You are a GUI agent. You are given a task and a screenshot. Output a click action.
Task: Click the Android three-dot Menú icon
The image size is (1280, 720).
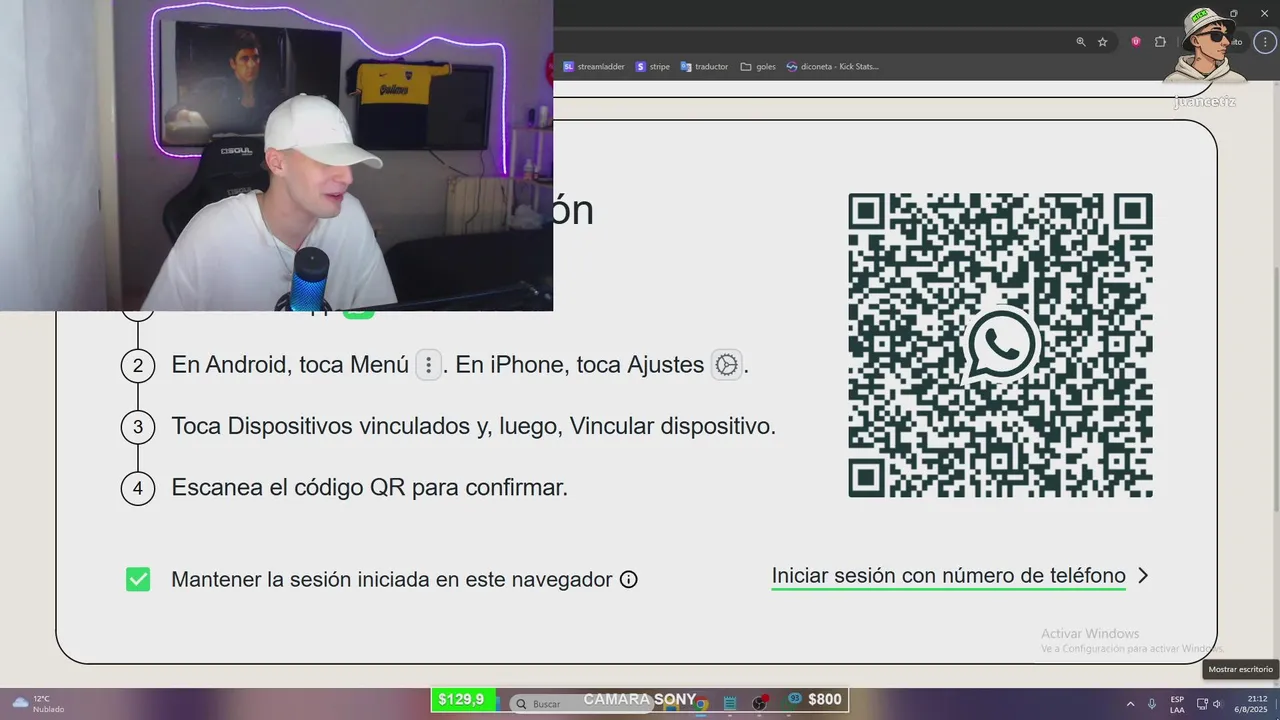tap(428, 366)
